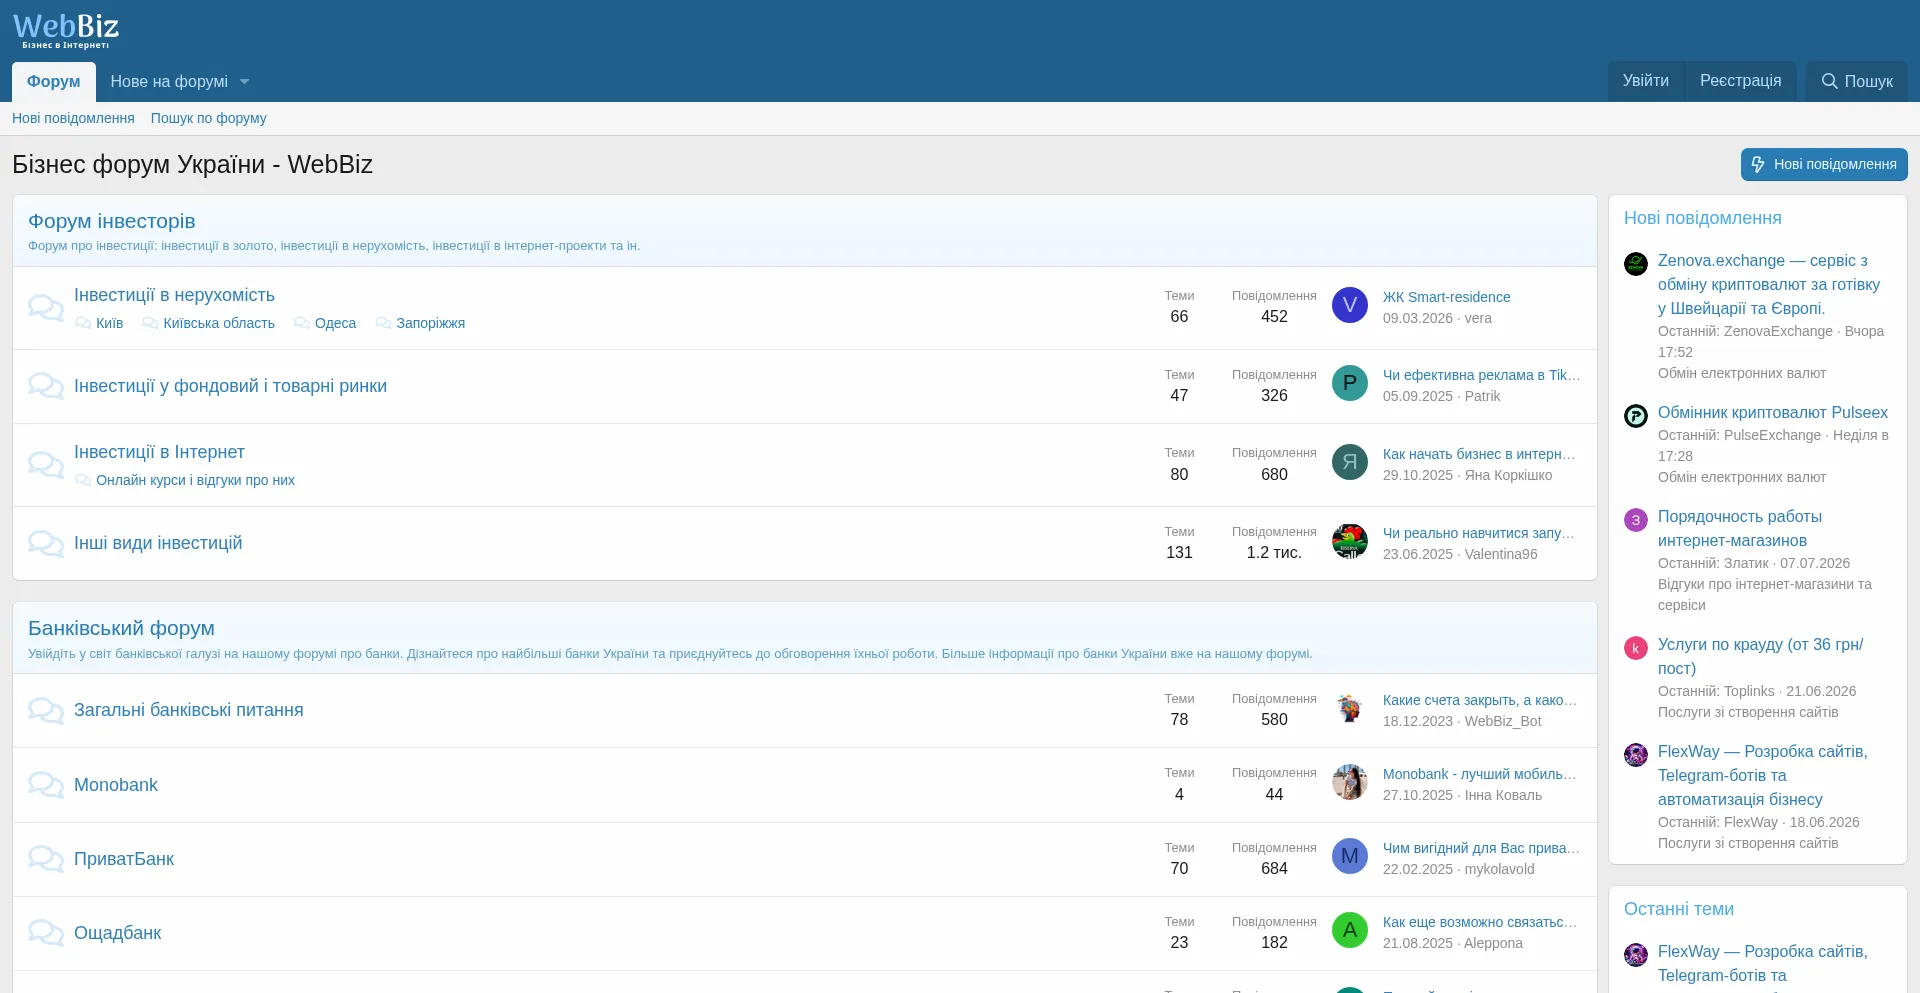Screen dimensions: 1920x993
Task: Open Zenova.exchange crypto exchange post
Action: pos(1768,285)
